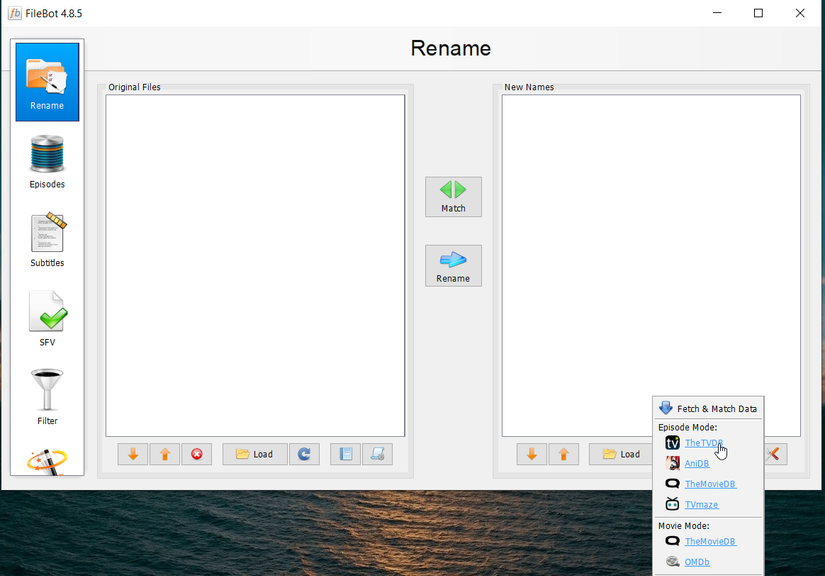Select TVmaze in Episode Mode
The image size is (825, 576).
pyautogui.click(x=703, y=504)
